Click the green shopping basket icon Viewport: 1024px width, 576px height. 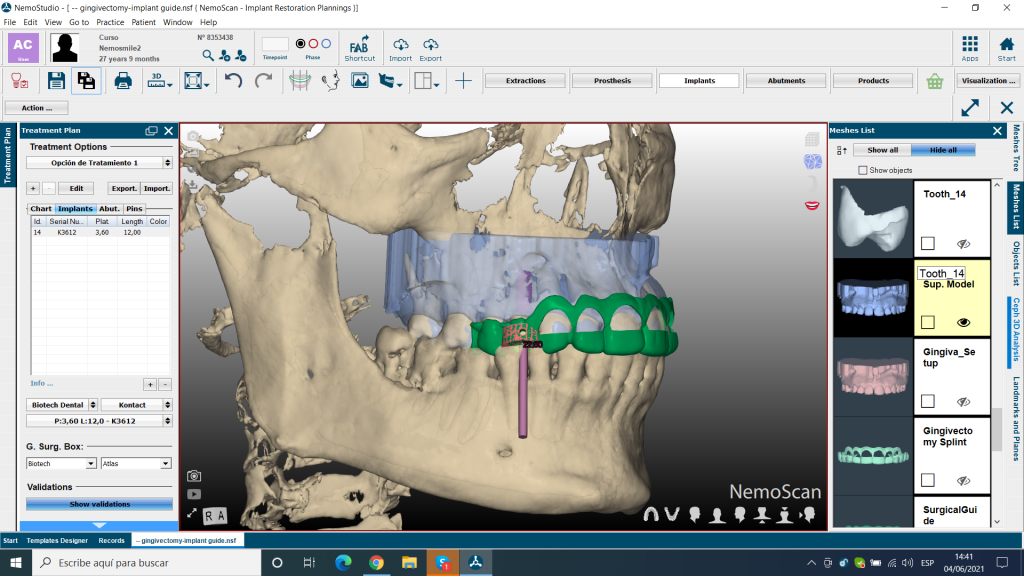click(935, 81)
